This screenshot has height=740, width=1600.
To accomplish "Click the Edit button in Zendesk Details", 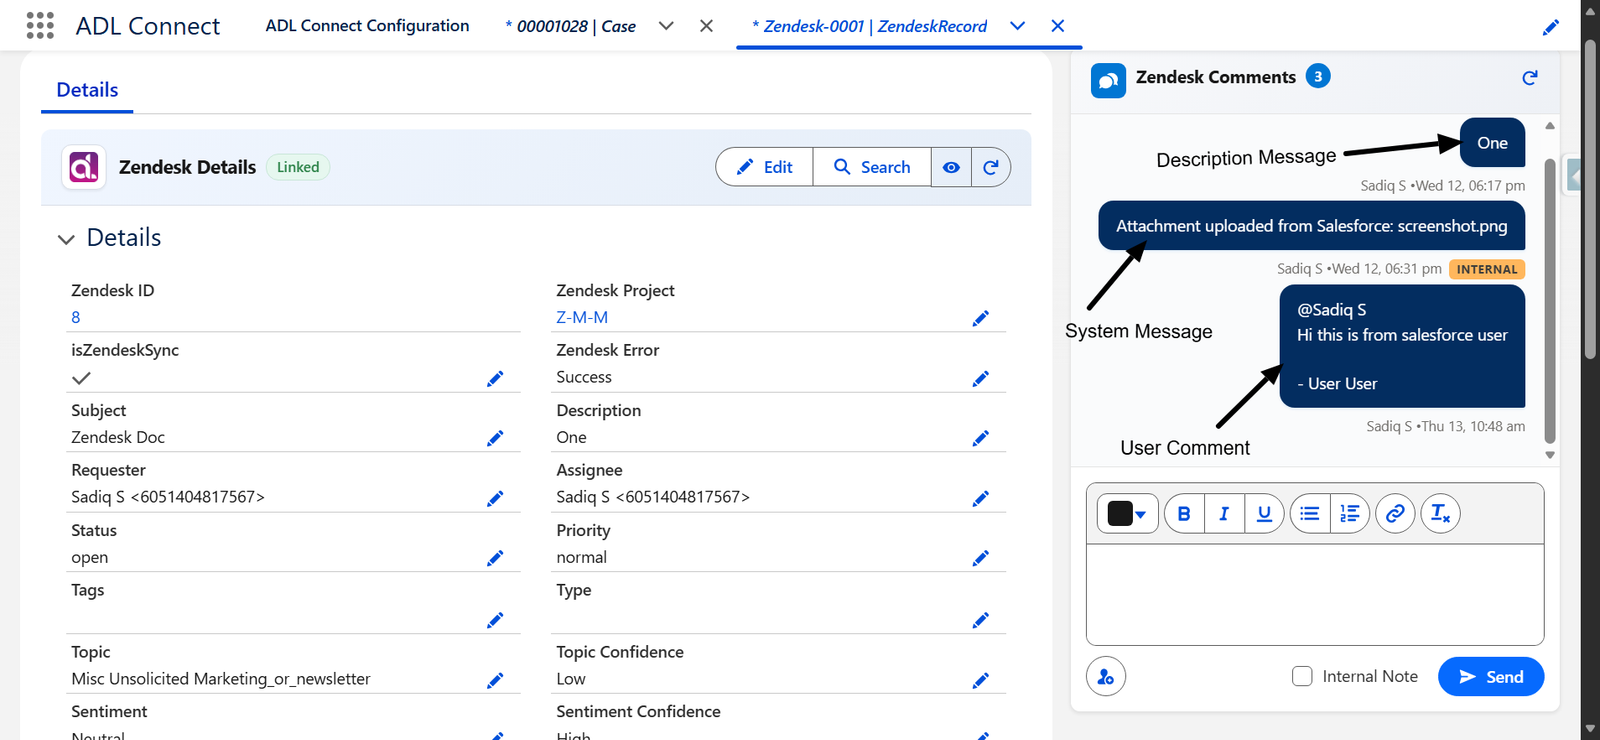I will click(x=765, y=167).
